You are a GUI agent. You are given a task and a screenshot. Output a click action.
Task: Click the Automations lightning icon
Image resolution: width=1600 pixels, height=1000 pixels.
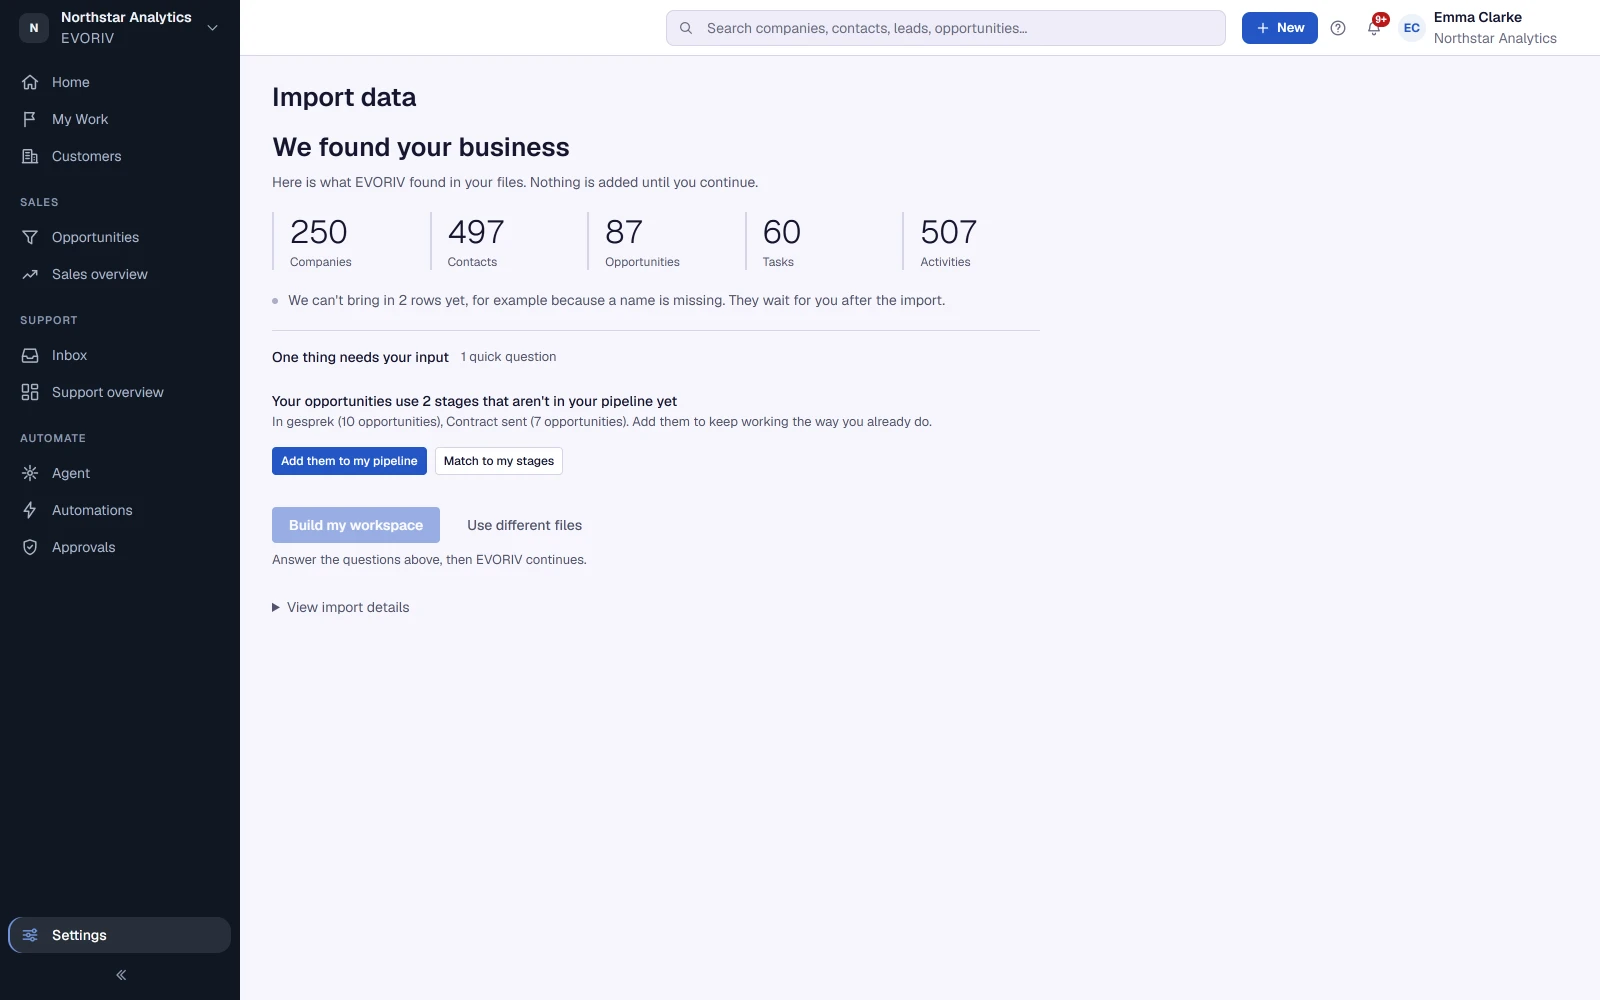coord(30,510)
